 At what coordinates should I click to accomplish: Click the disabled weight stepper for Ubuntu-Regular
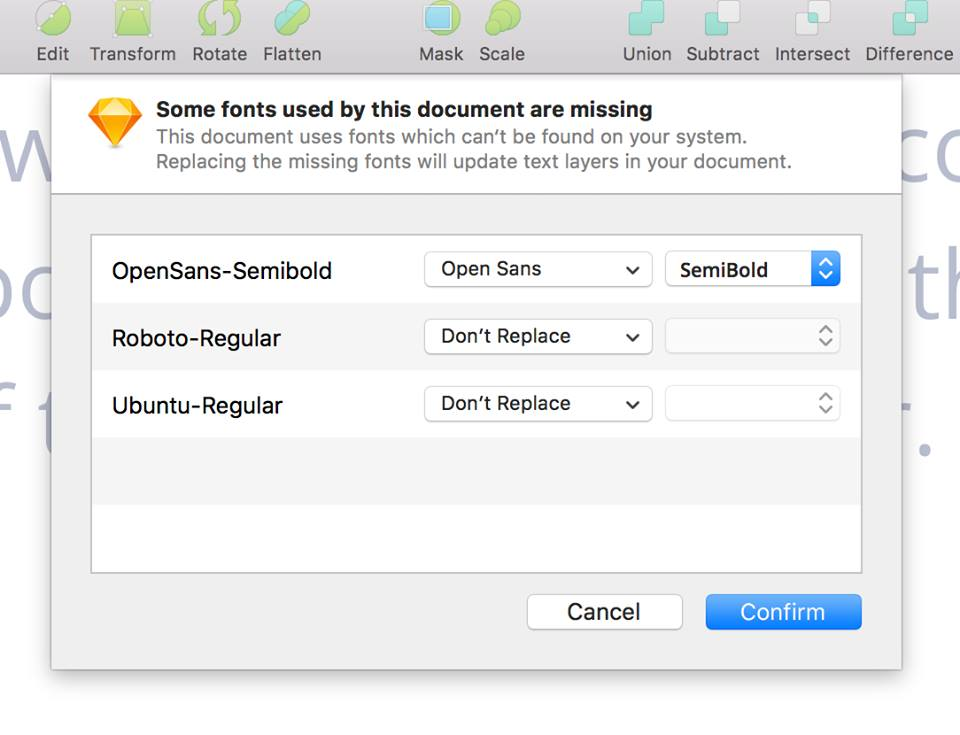[x=752, y=404]
